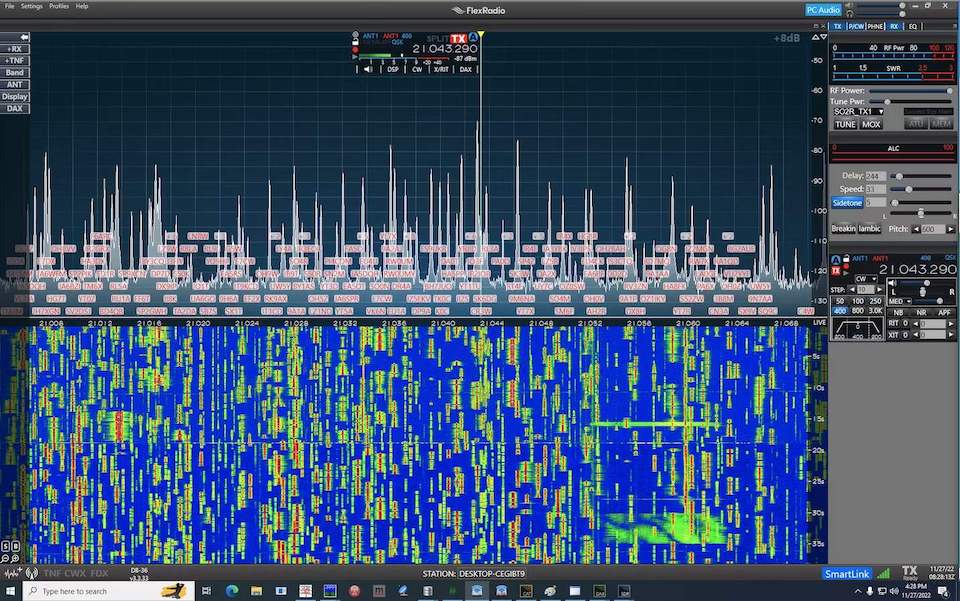The image size is (960, 601).
Task: Click the SmartLink status button
Action: click(847, 573)
